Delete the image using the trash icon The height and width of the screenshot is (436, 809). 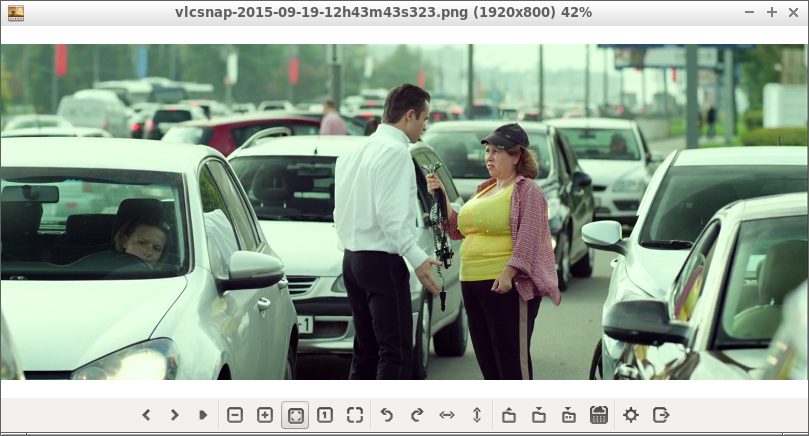pyautogui.click(x=599, y=415)
